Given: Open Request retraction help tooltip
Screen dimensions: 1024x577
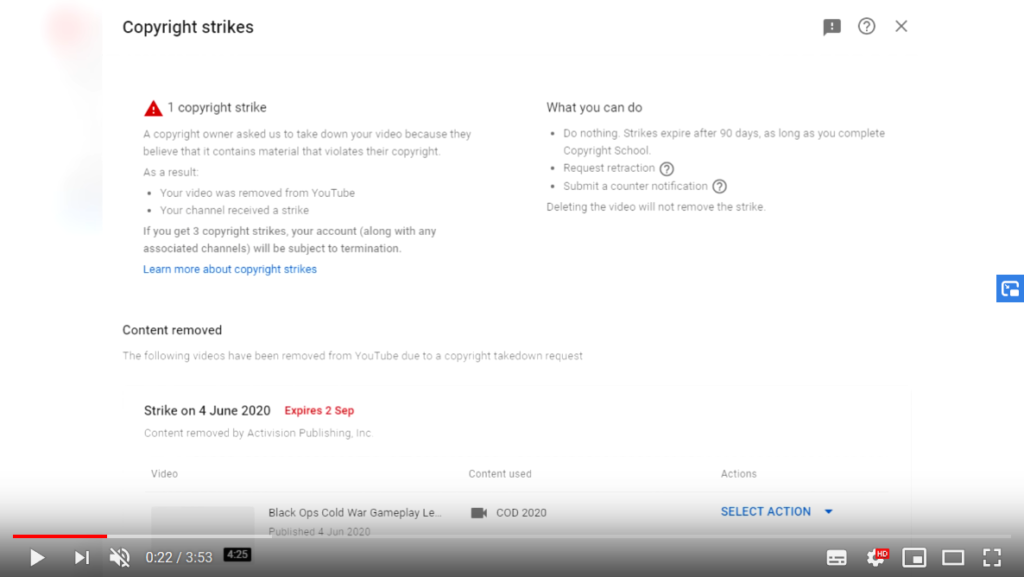Looking at the screenshot, I should pos(666,169).
